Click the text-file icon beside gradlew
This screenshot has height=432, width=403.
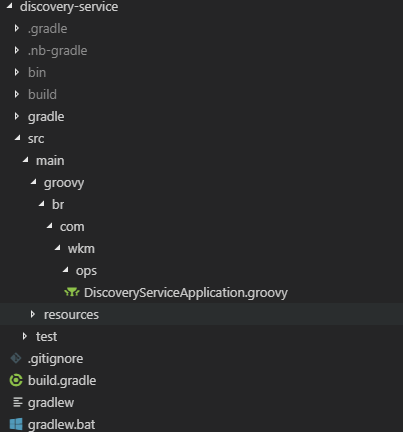[x=18, y=402]
